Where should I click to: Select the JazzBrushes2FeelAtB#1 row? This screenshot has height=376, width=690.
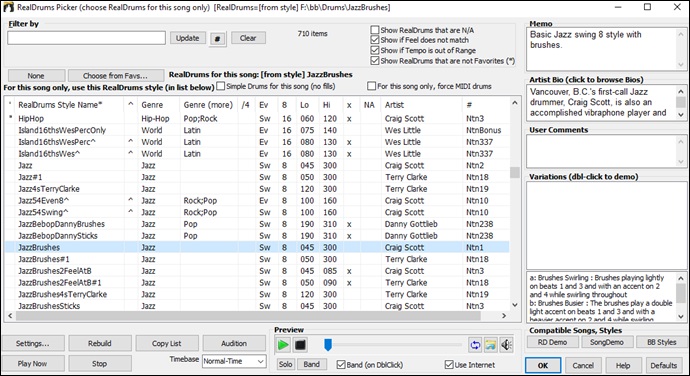coord(257,283)
